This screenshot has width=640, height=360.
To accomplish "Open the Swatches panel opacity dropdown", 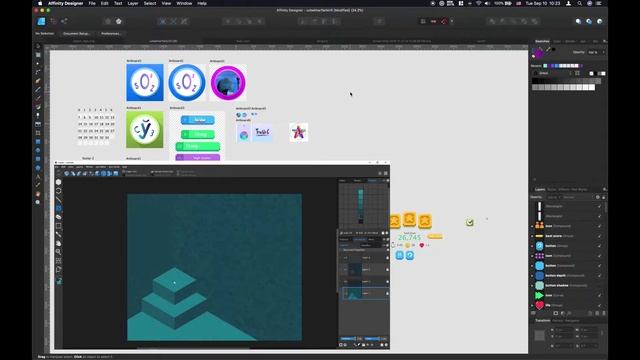I will (596, 52).
